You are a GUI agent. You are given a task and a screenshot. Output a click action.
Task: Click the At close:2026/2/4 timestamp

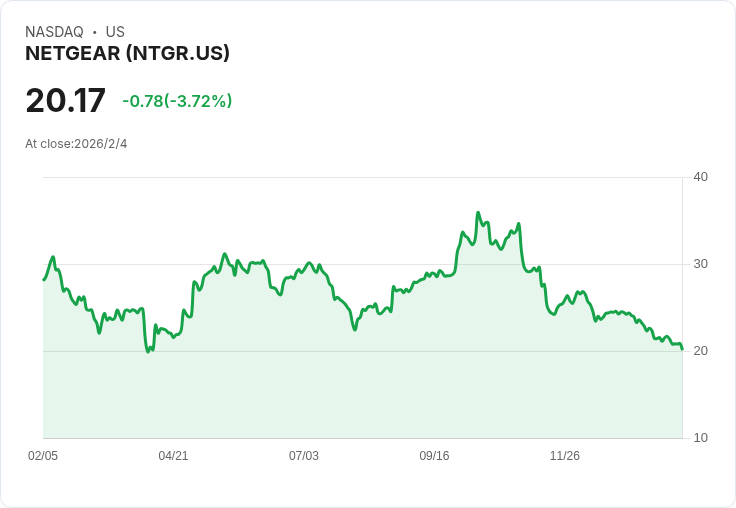(76, 144)
